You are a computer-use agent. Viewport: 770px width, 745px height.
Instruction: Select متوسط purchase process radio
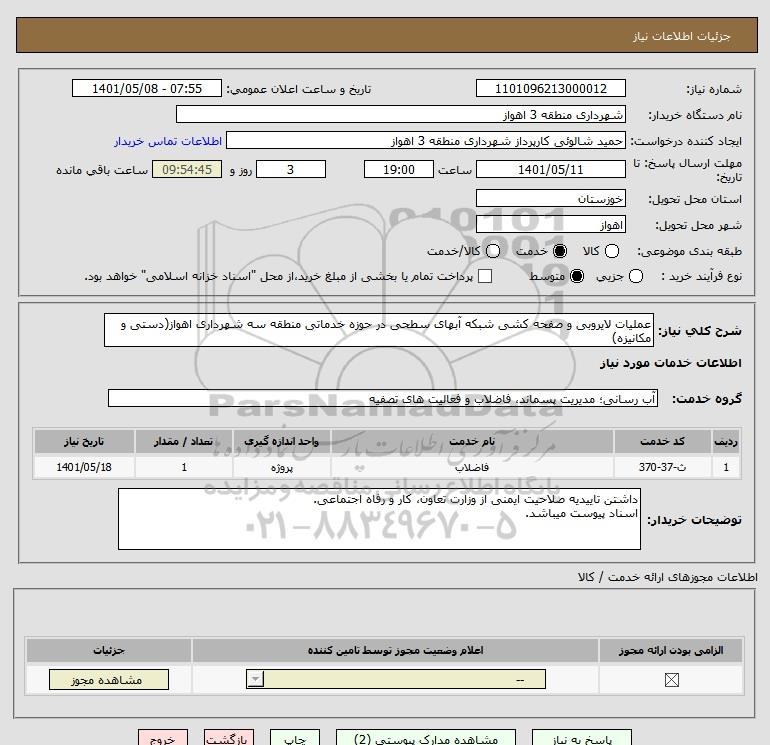577,276
